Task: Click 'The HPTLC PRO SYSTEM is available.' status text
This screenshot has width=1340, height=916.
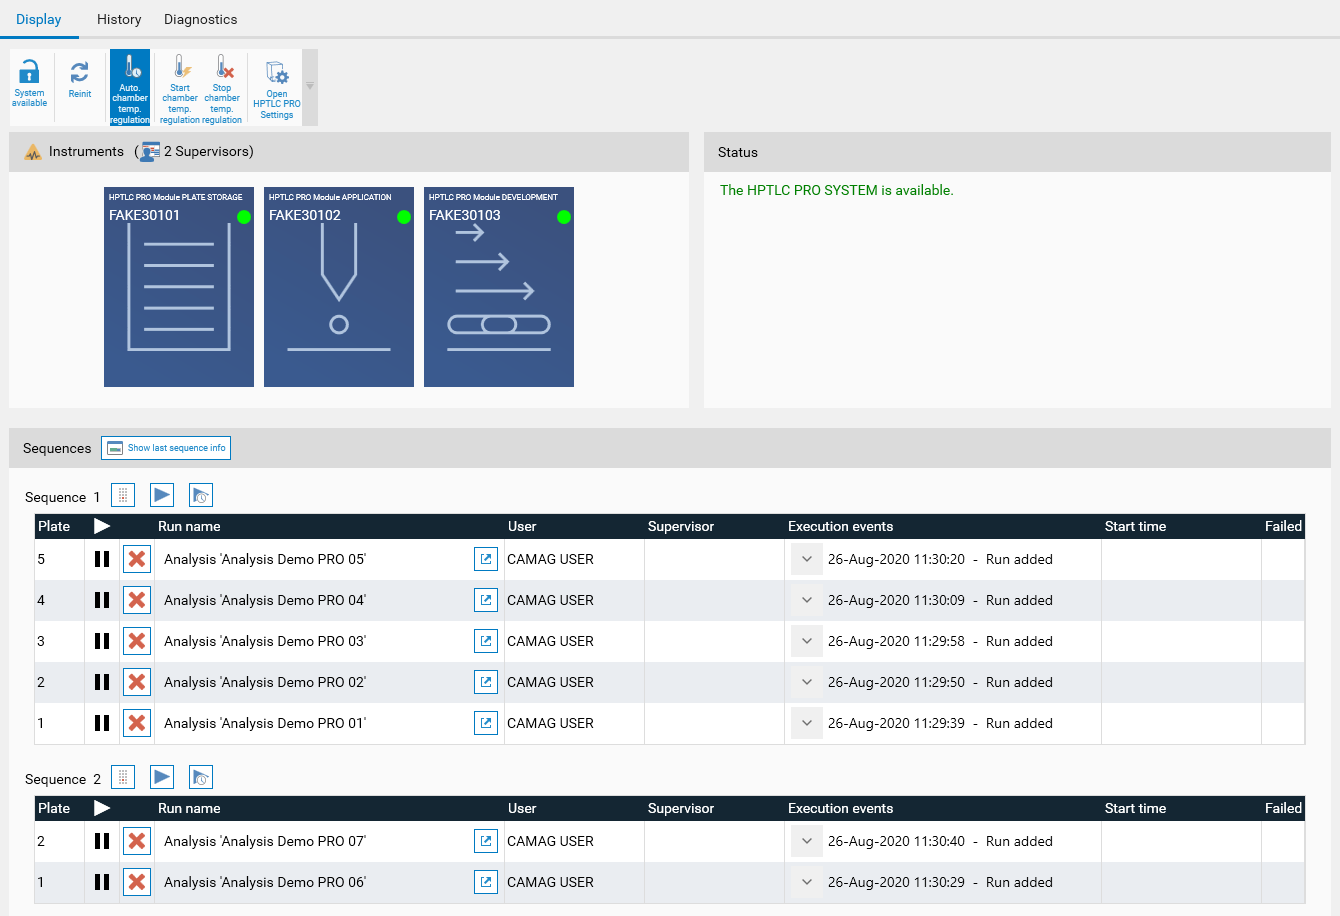Action: tap(837, 190)
